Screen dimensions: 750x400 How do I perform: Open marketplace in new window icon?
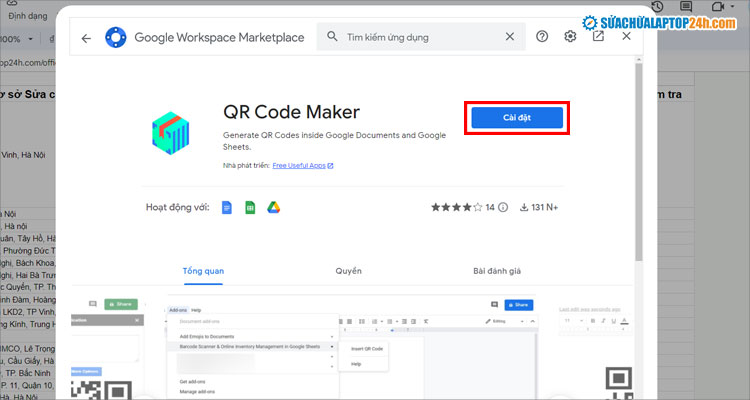coord(598,37)
